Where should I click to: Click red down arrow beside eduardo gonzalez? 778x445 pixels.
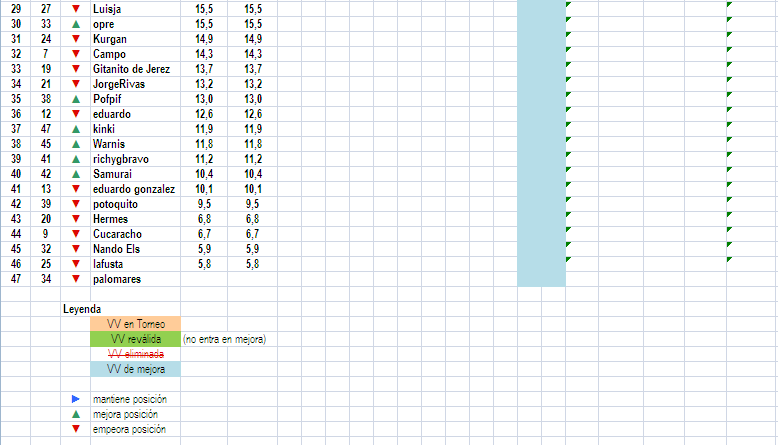coord(76,189)
